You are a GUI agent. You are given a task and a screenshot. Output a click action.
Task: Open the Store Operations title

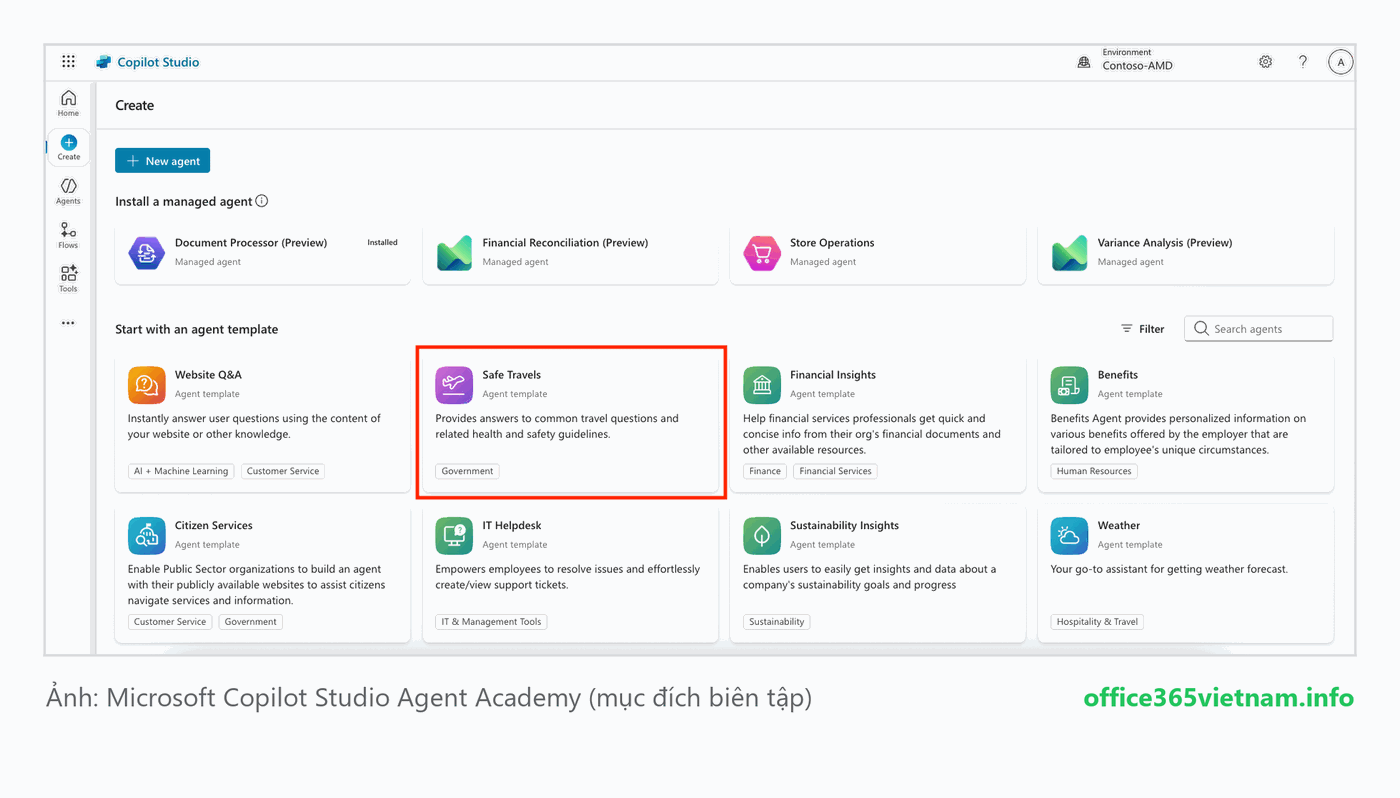pos(832,243)
